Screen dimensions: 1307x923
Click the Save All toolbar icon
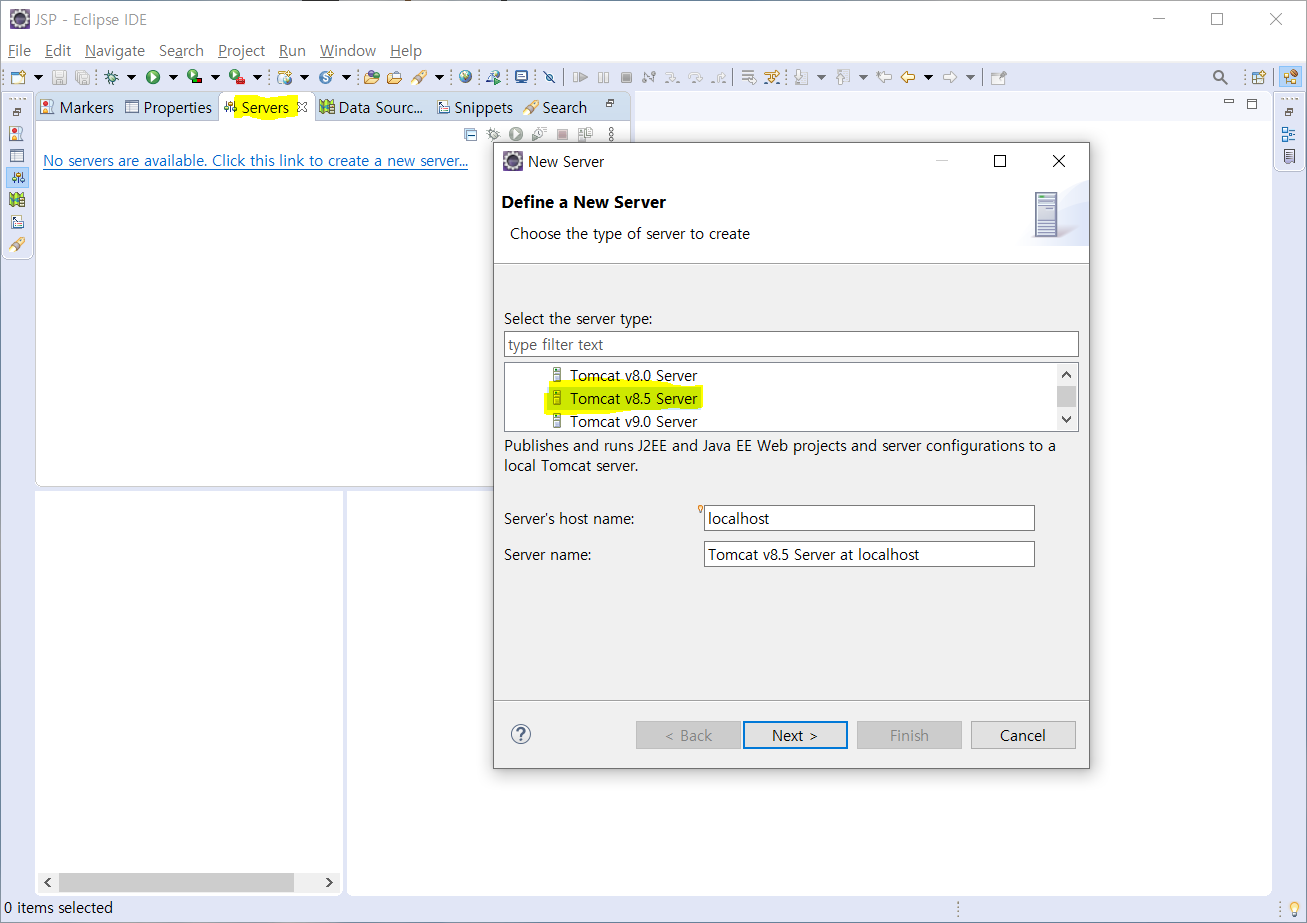pos(82,77)
